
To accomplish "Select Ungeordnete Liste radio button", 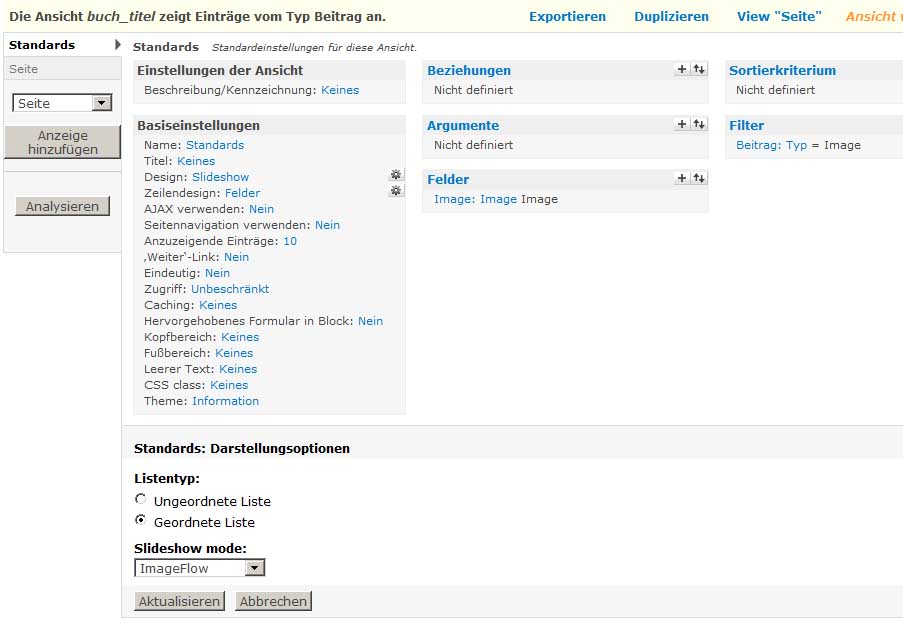I will tap(141, 500).
